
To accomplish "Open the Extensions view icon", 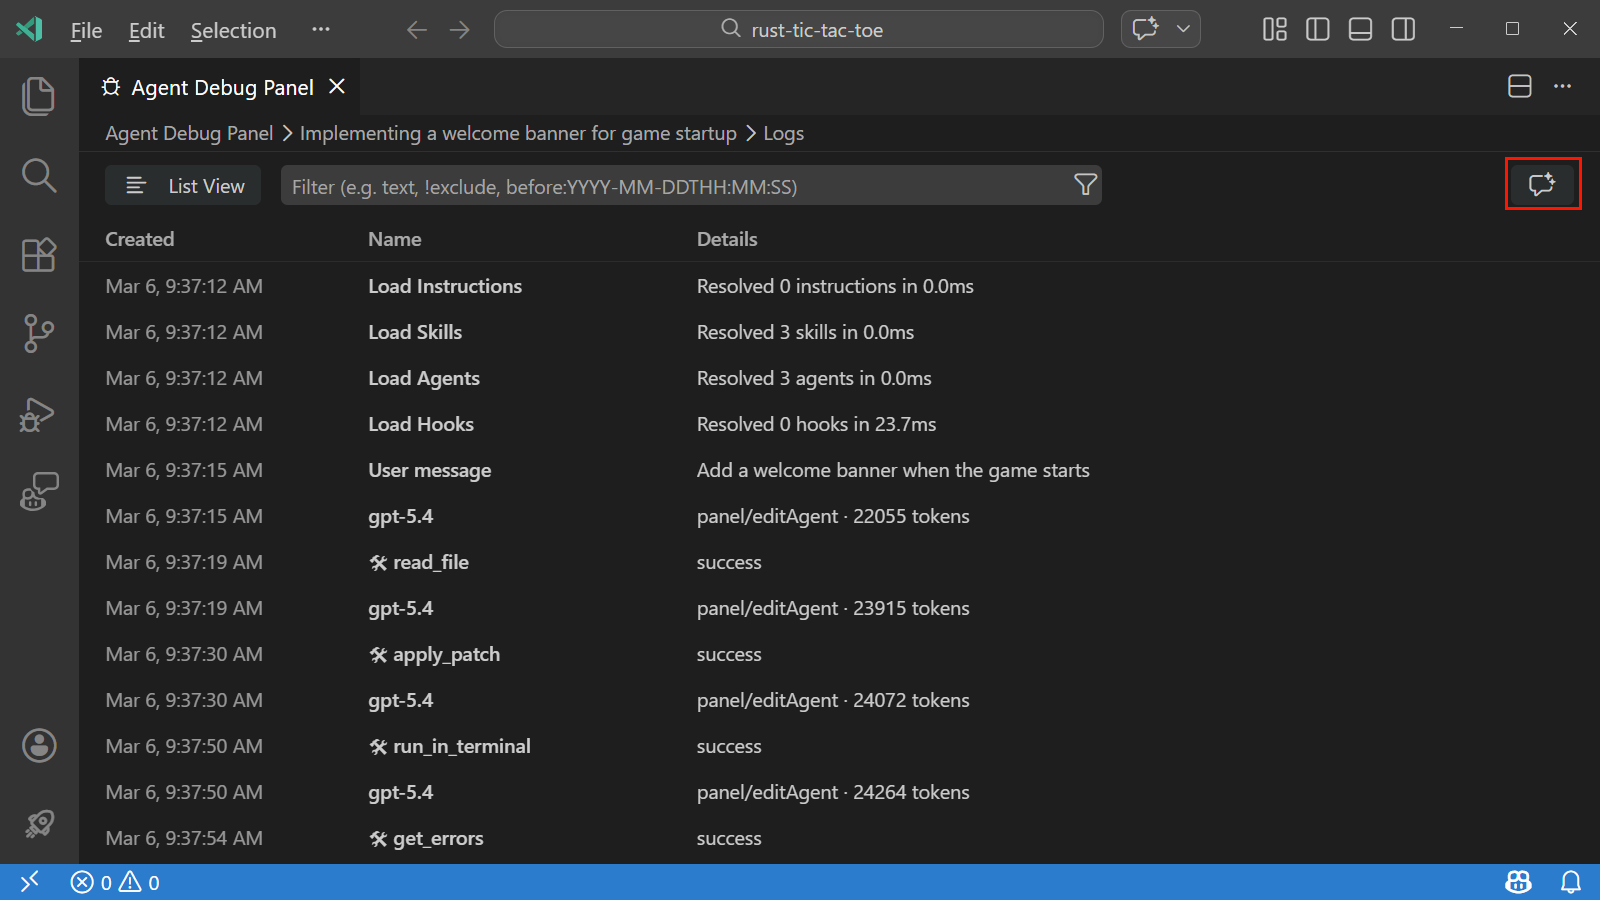I will 38,255.
